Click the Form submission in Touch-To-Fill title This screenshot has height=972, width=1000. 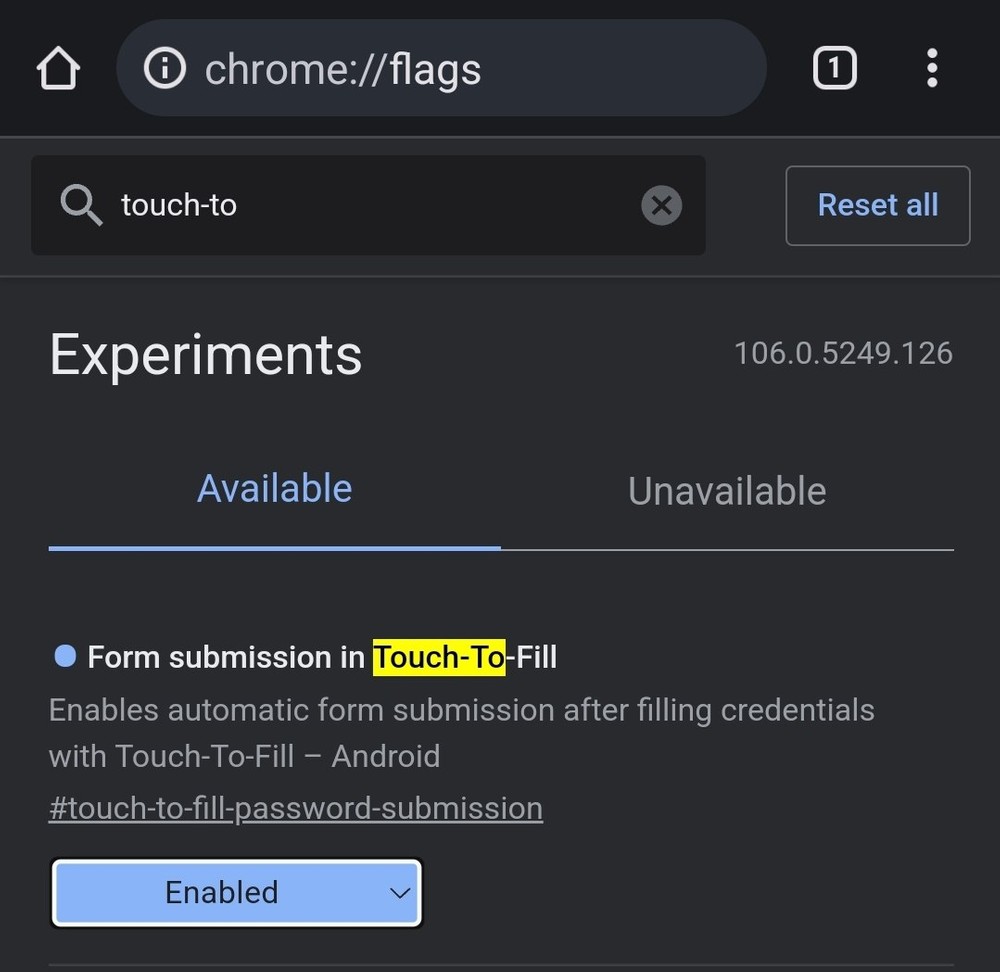[322, 657]
